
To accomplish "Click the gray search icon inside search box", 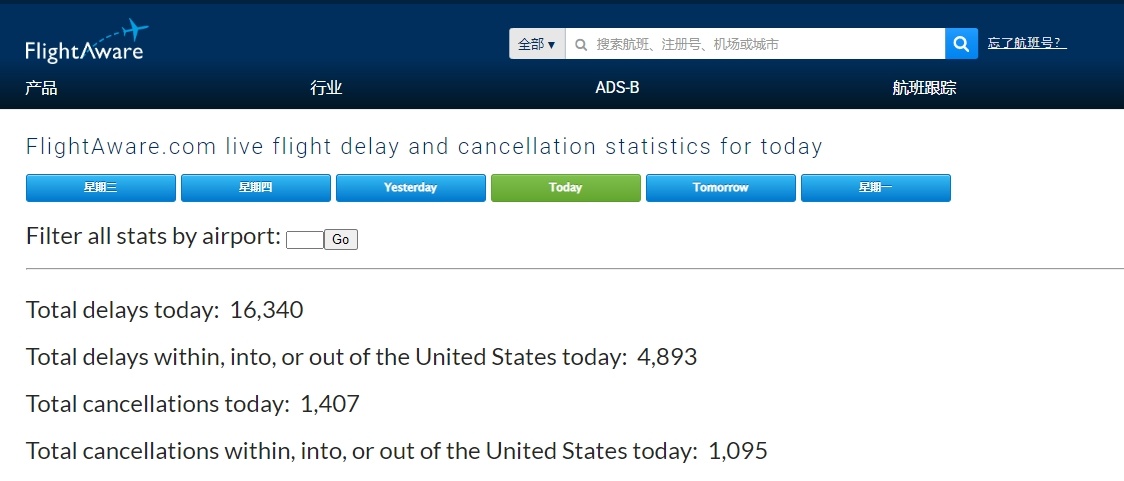I will point(581,44).
